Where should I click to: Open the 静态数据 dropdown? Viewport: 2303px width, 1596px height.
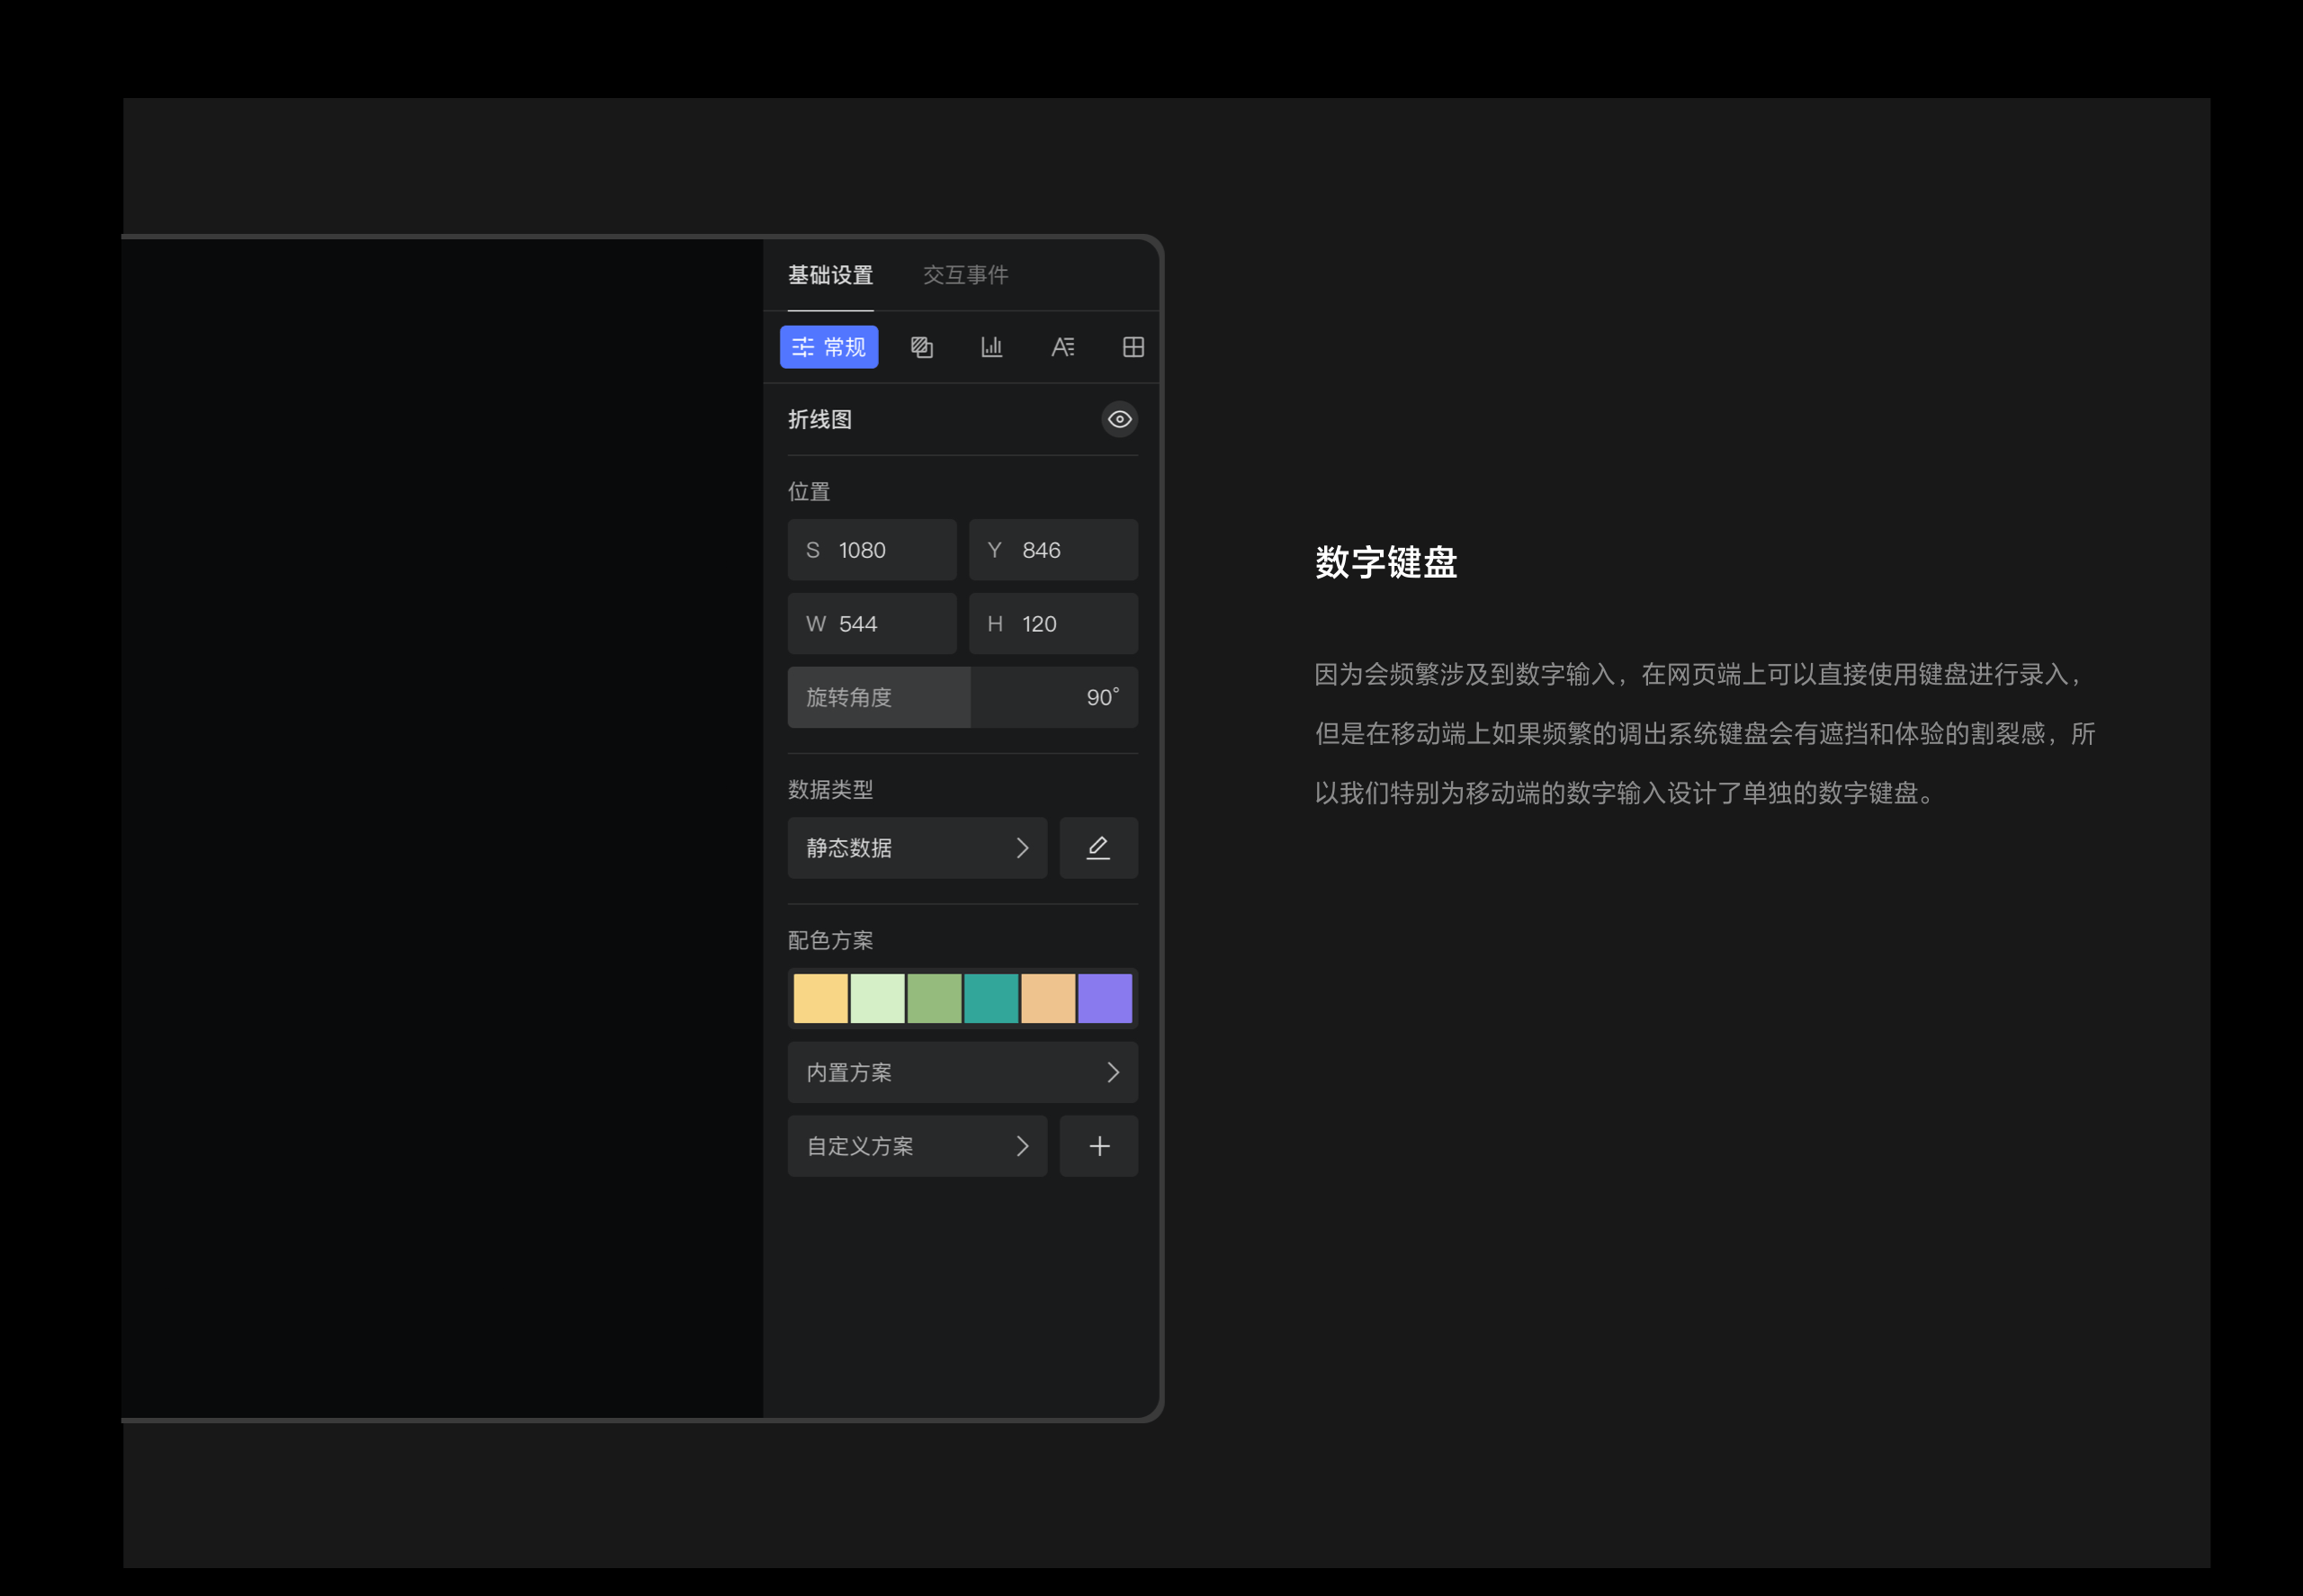pyautogui.click(x=917, y=848)
